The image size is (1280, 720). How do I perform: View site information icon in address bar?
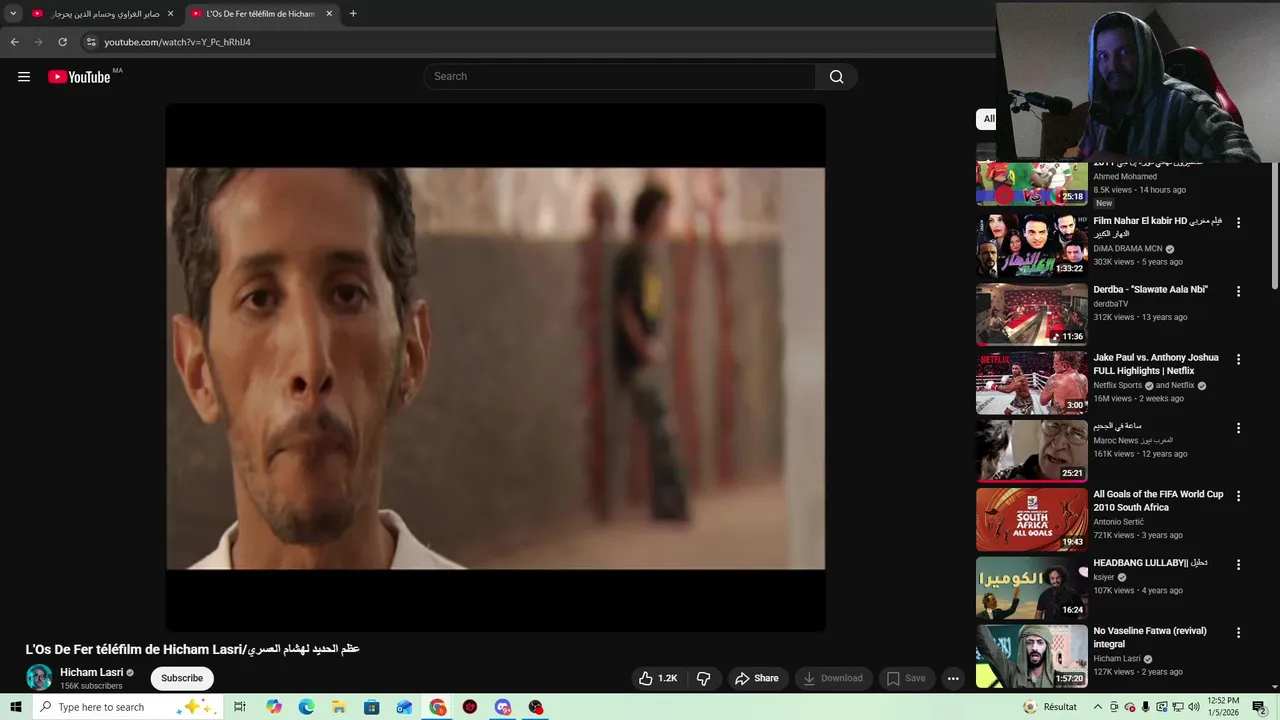[x=91, y=42]
